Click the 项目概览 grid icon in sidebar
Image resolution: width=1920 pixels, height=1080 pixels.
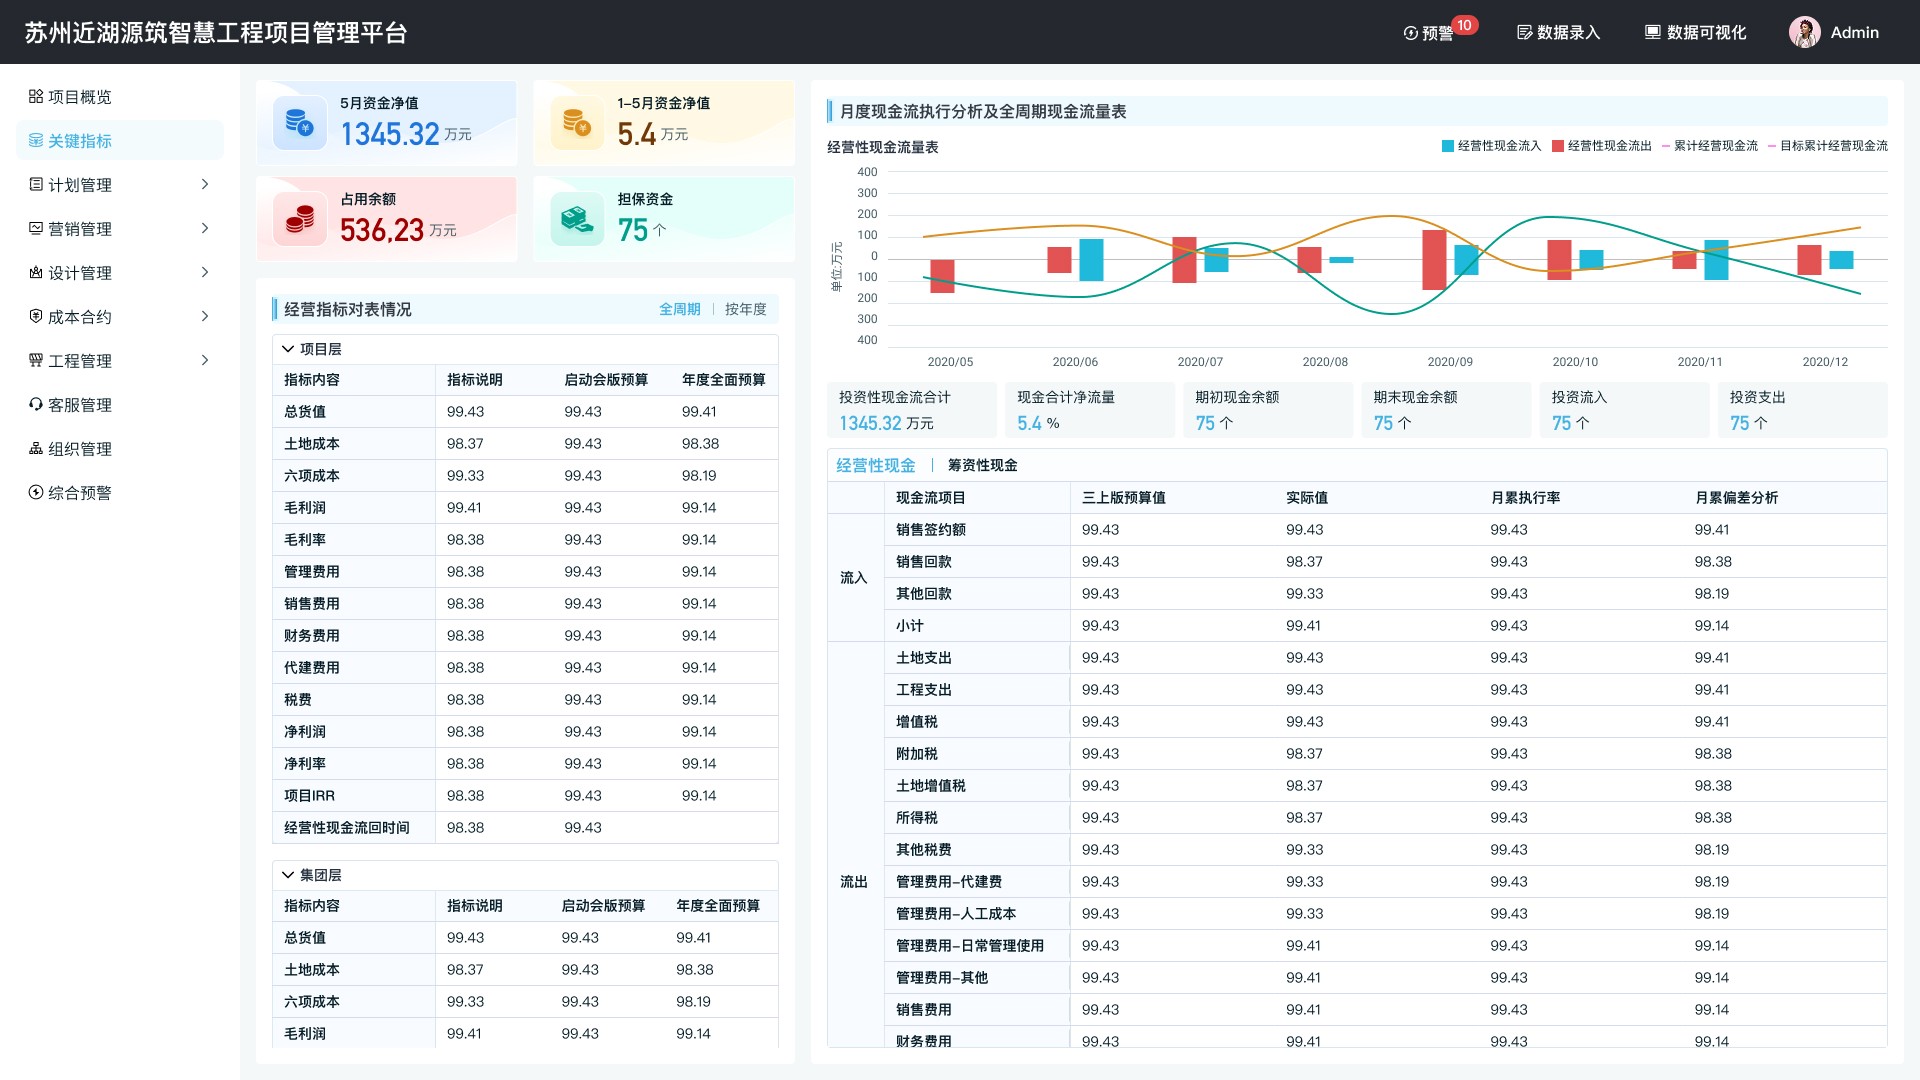pos(36,97)
